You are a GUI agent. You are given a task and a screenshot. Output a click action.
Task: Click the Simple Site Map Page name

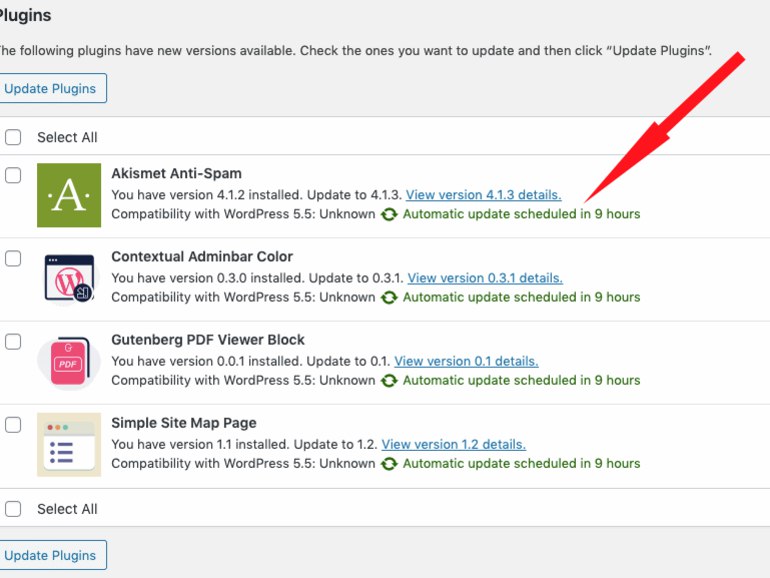coord(184,423)
